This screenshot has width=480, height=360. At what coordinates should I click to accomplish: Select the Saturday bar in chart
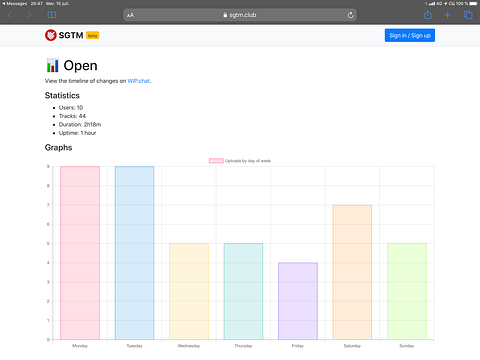coord(352,272)
